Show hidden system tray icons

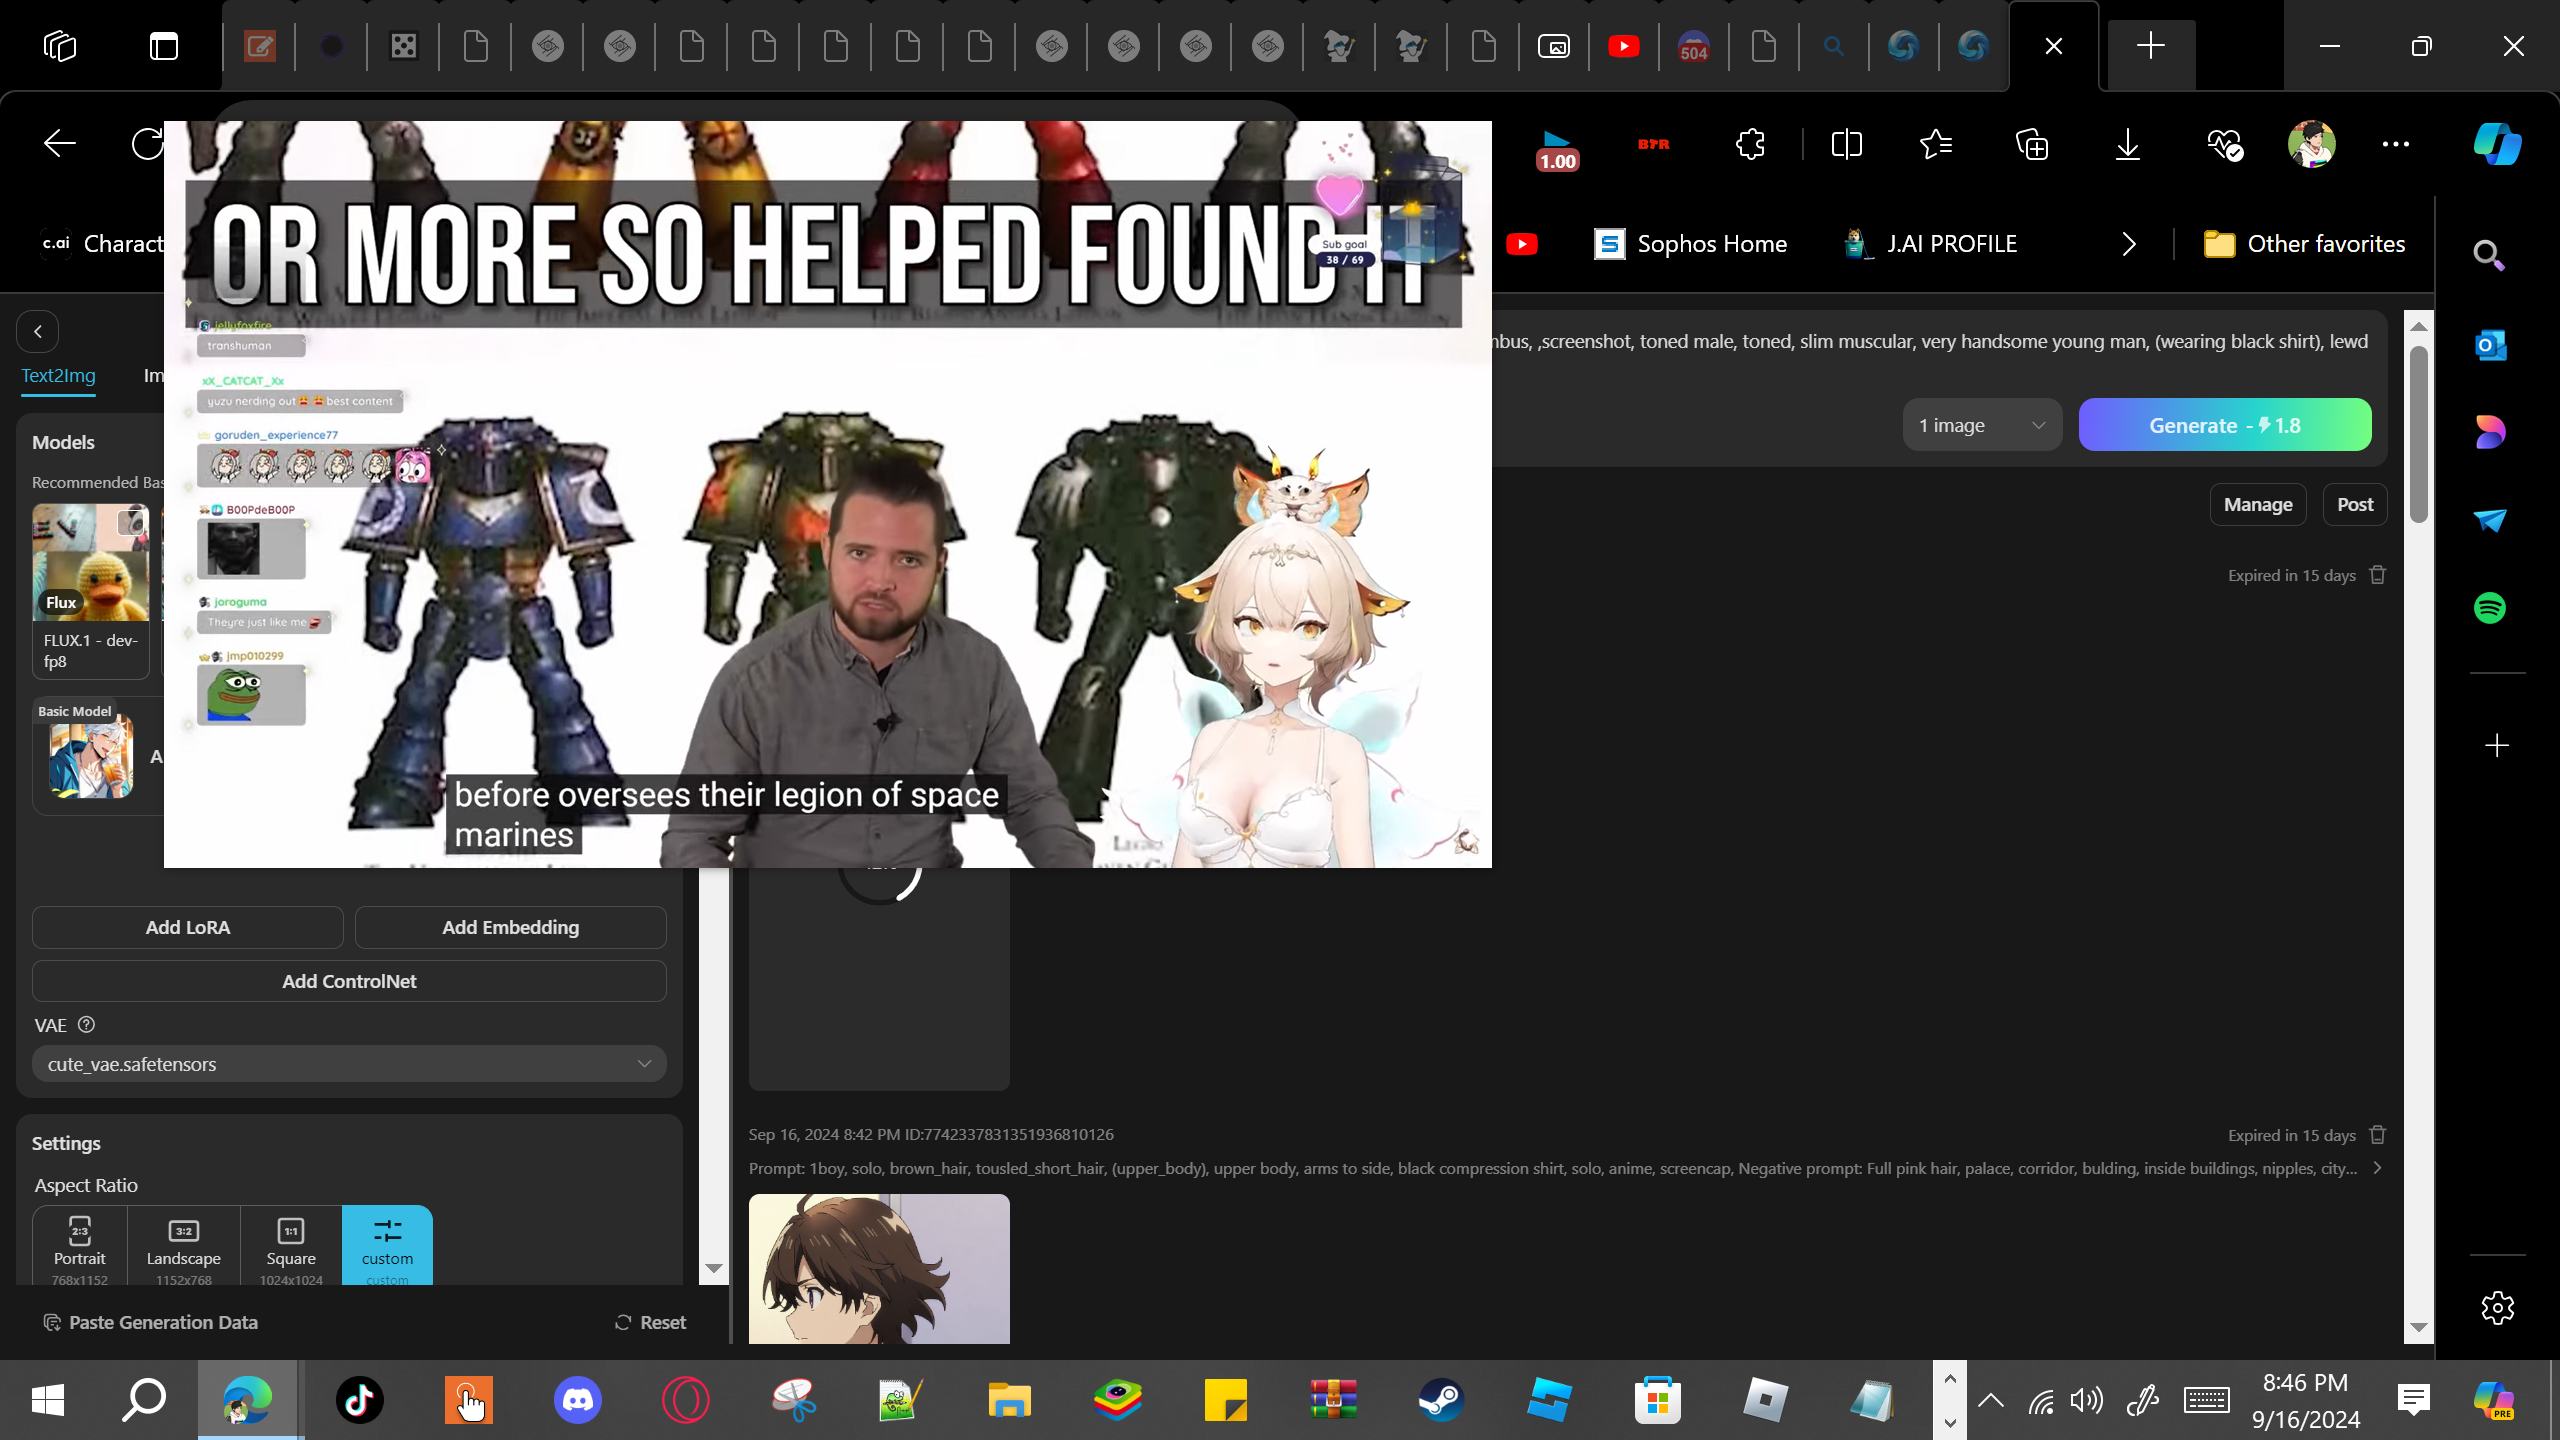[x=1991, y=1399]
